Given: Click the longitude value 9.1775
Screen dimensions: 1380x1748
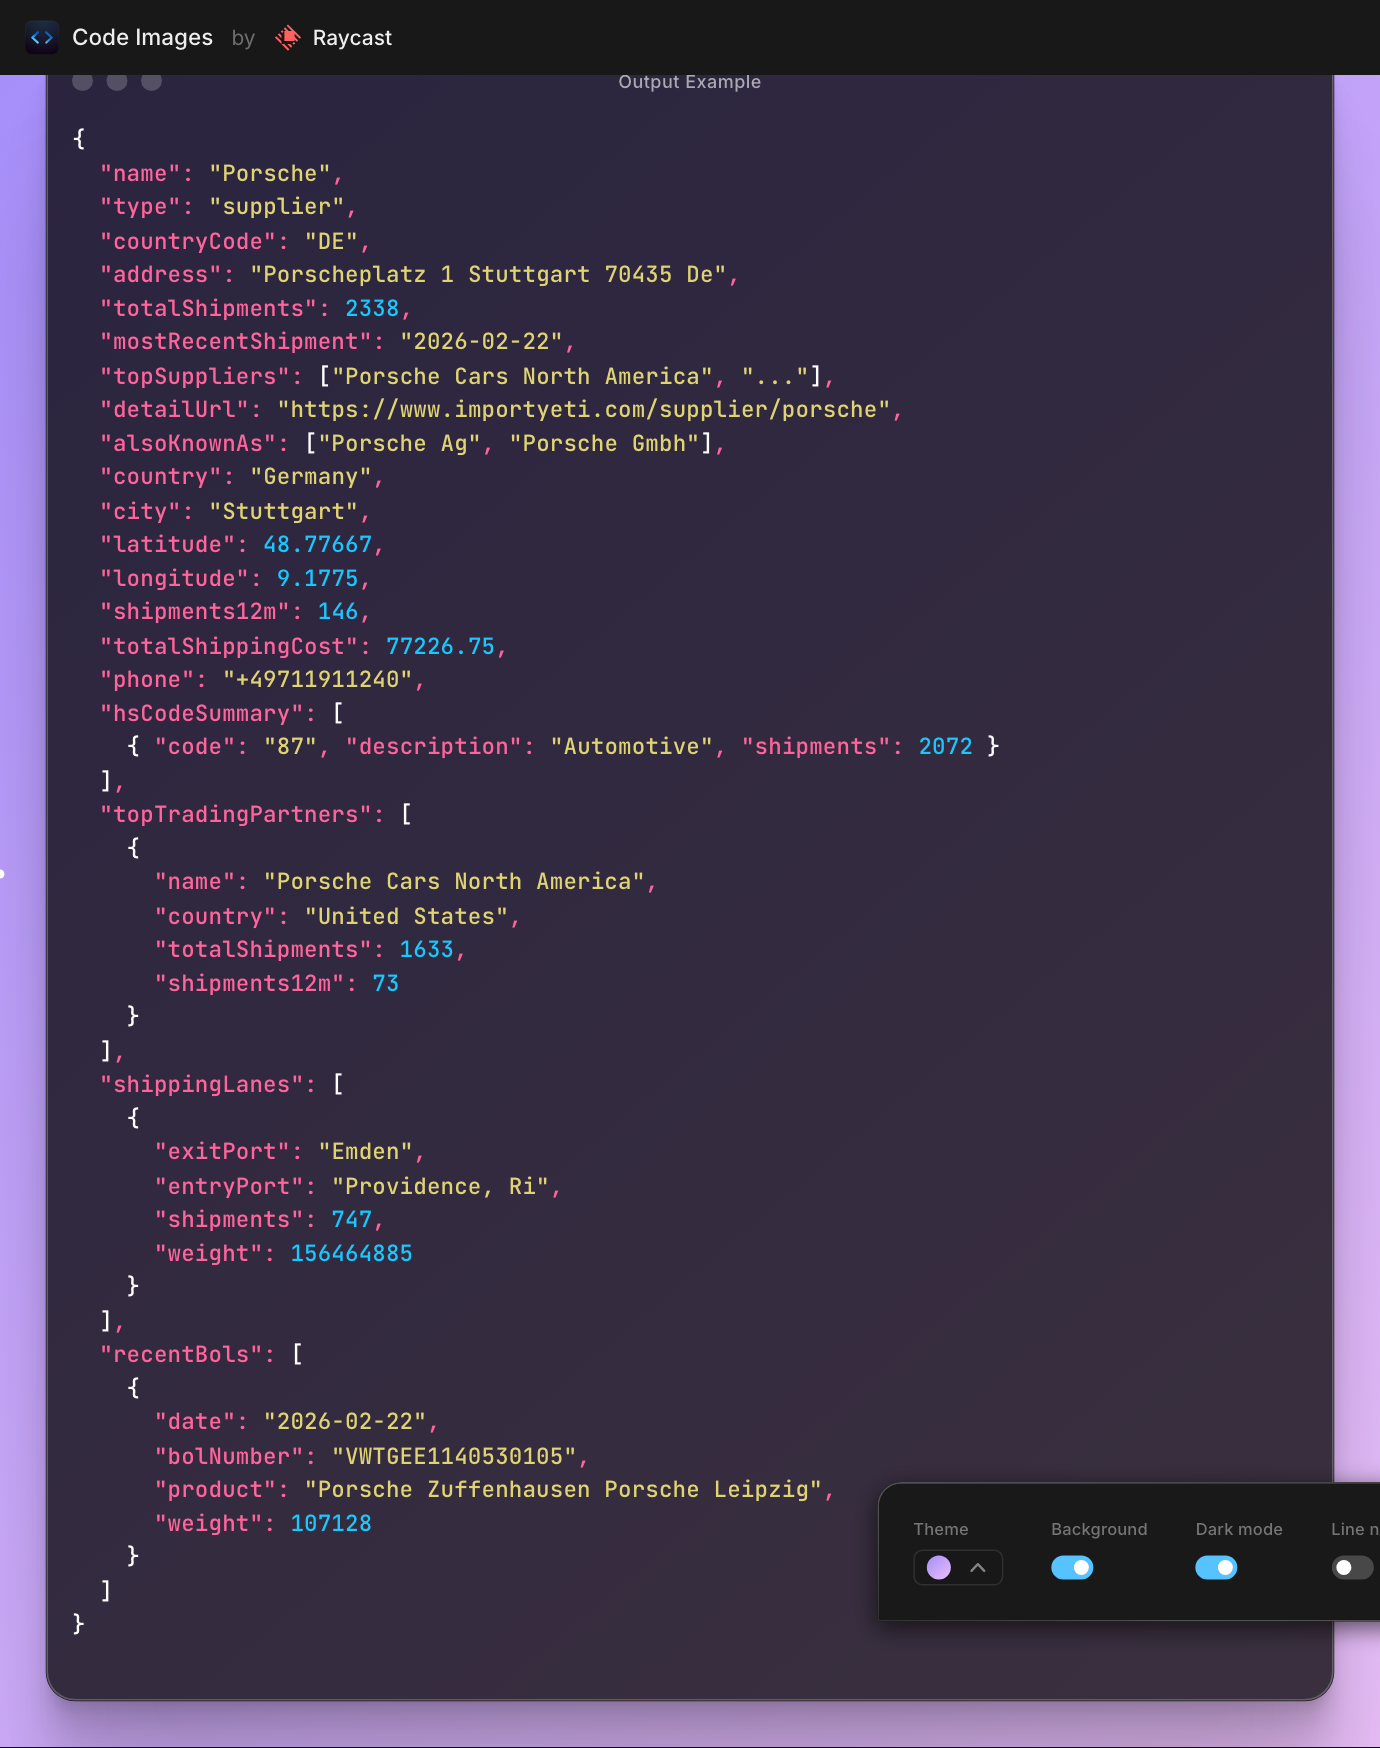Looking at the screenshot, I should (x=317, y=579).
